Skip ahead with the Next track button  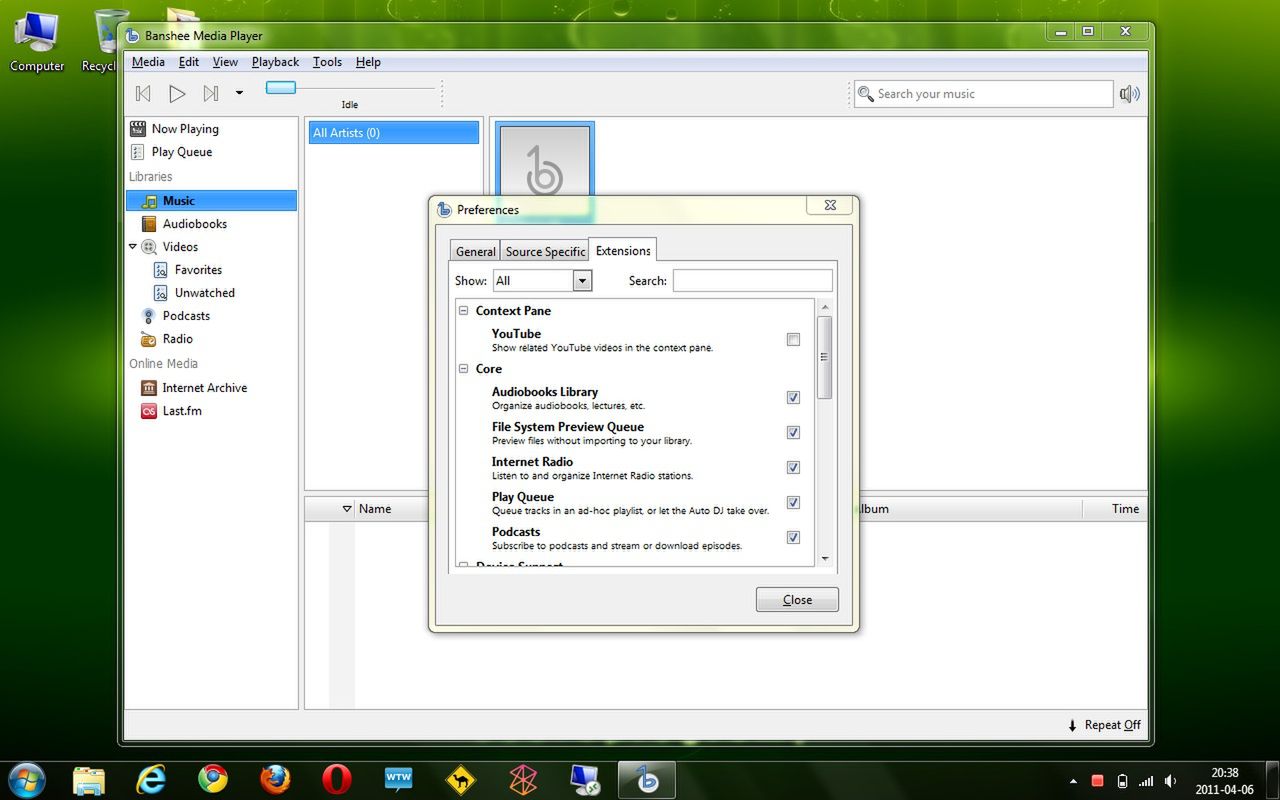[x=211, y=93]
